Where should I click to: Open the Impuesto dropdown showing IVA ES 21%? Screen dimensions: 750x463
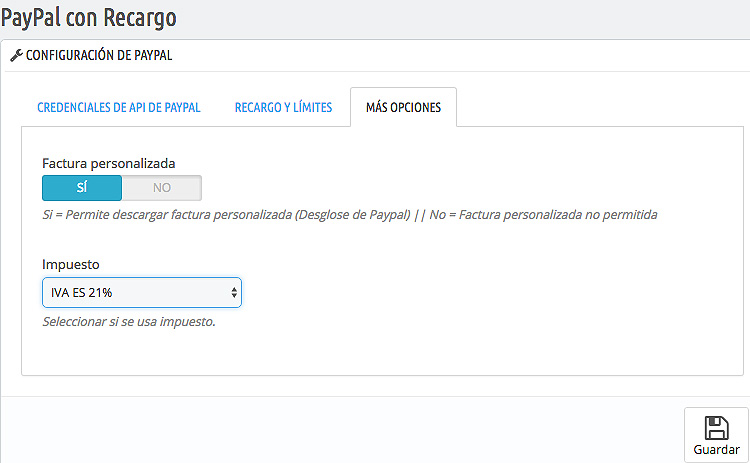click(x=142, y=292)
